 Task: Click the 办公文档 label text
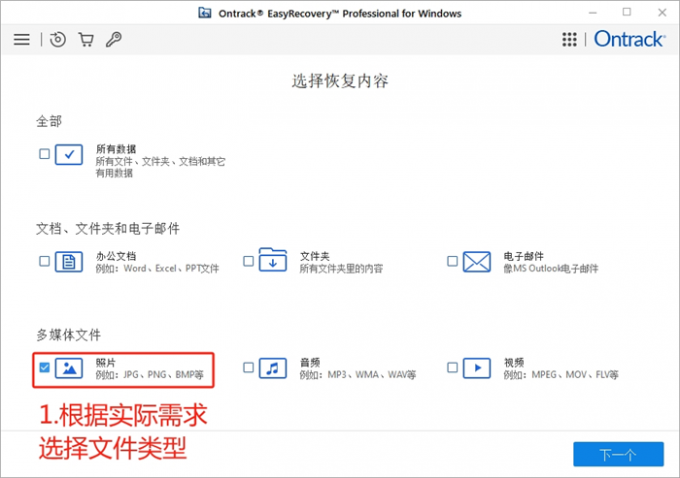(116, 256)
